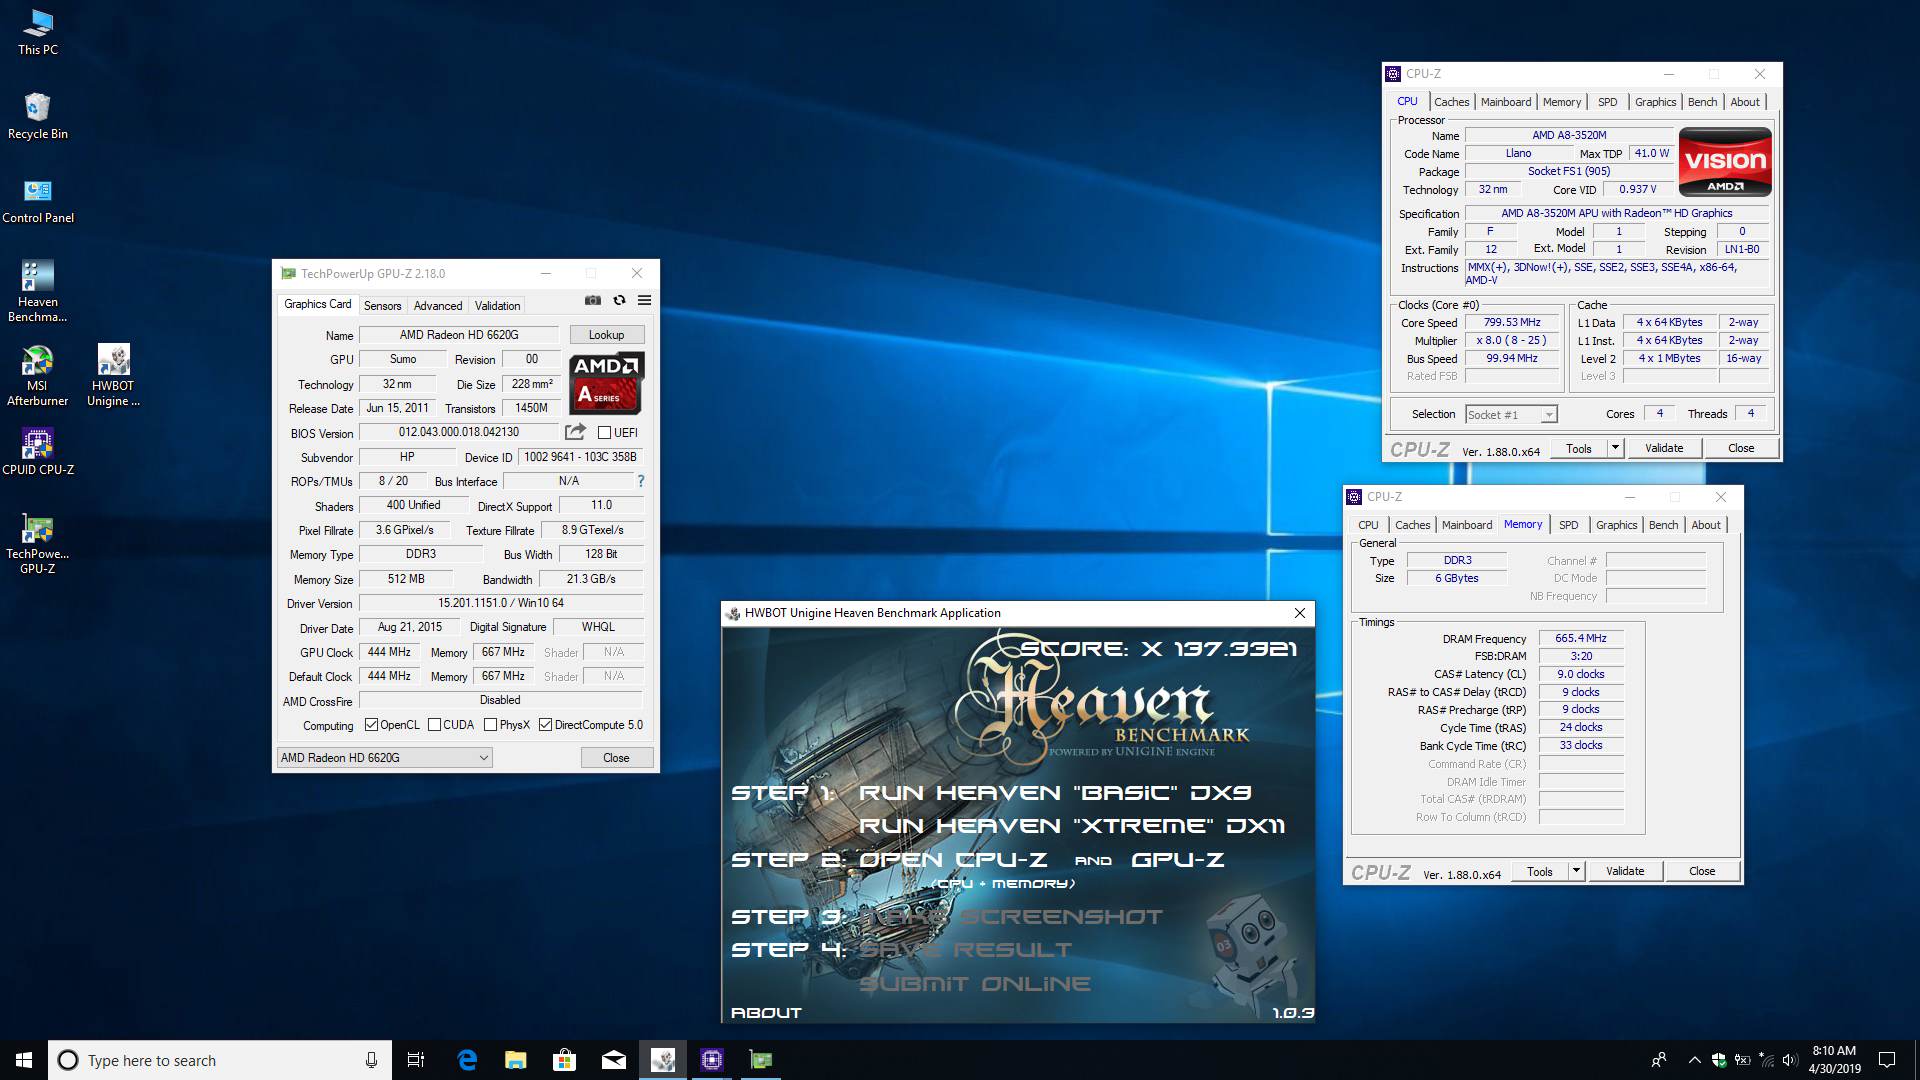
Task: Click the BIOS export share icon
Action: (x=575, y=432)
